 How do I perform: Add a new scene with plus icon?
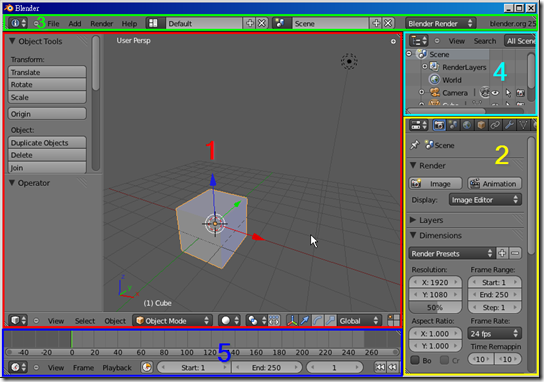pyautogui.click(x=376, y=23)
